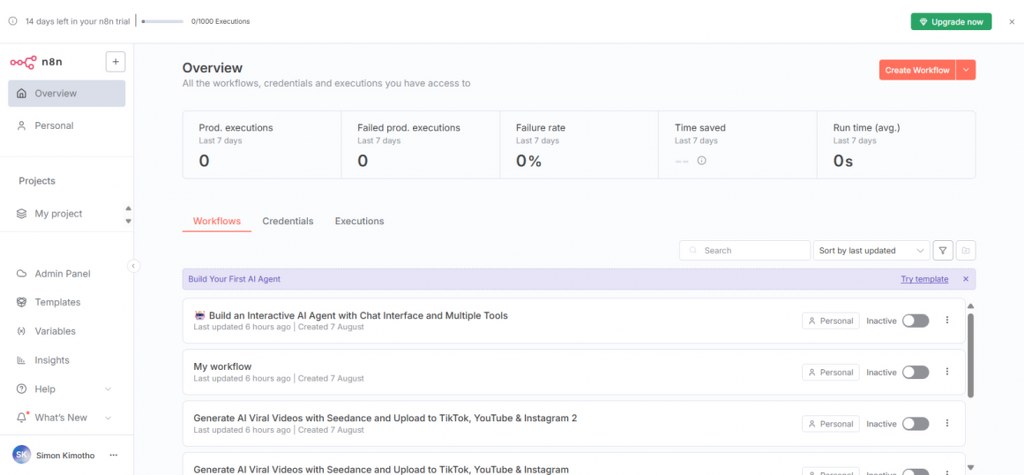
Task: Click the Personal tag on My workflow
Action: coord(831,372)
